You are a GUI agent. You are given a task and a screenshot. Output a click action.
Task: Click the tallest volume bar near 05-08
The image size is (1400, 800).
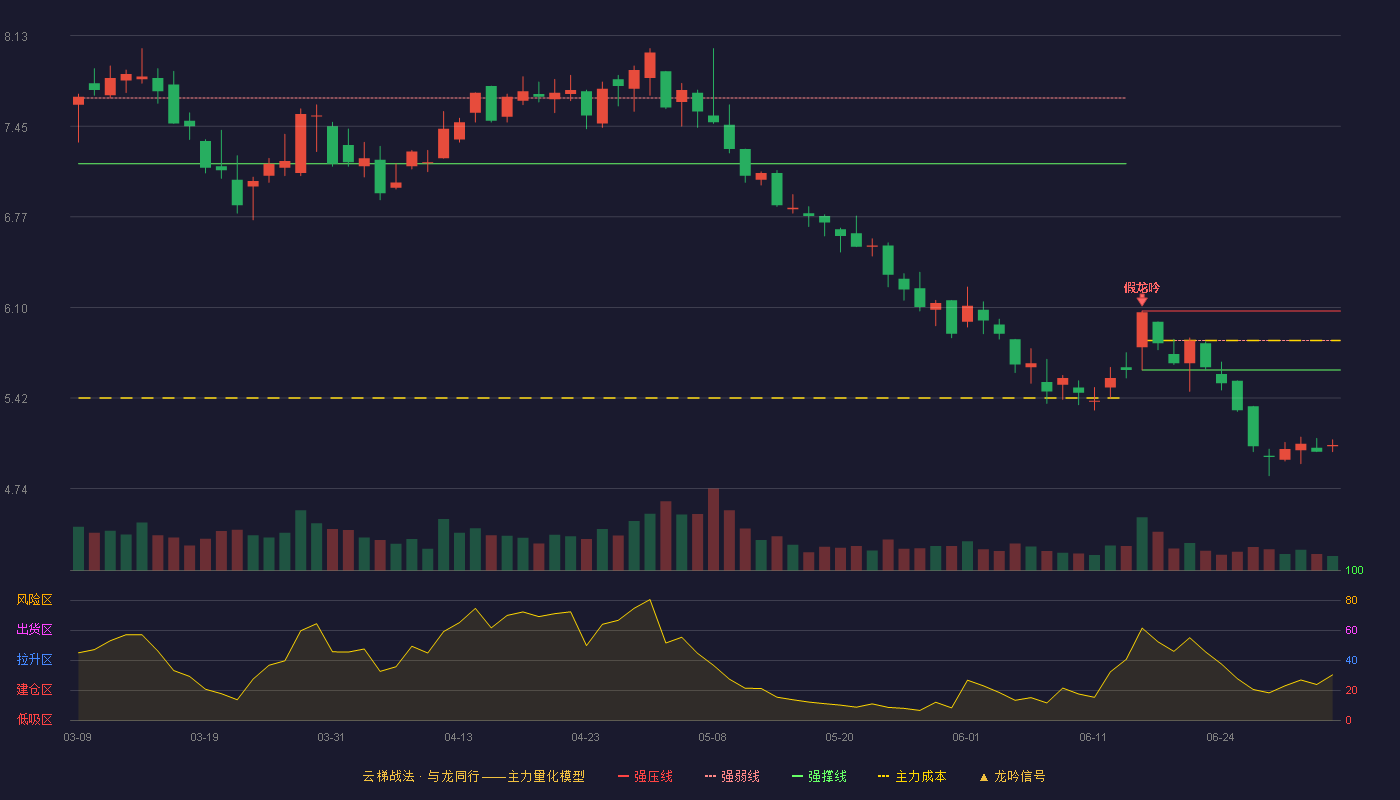[x=713, y=529]
